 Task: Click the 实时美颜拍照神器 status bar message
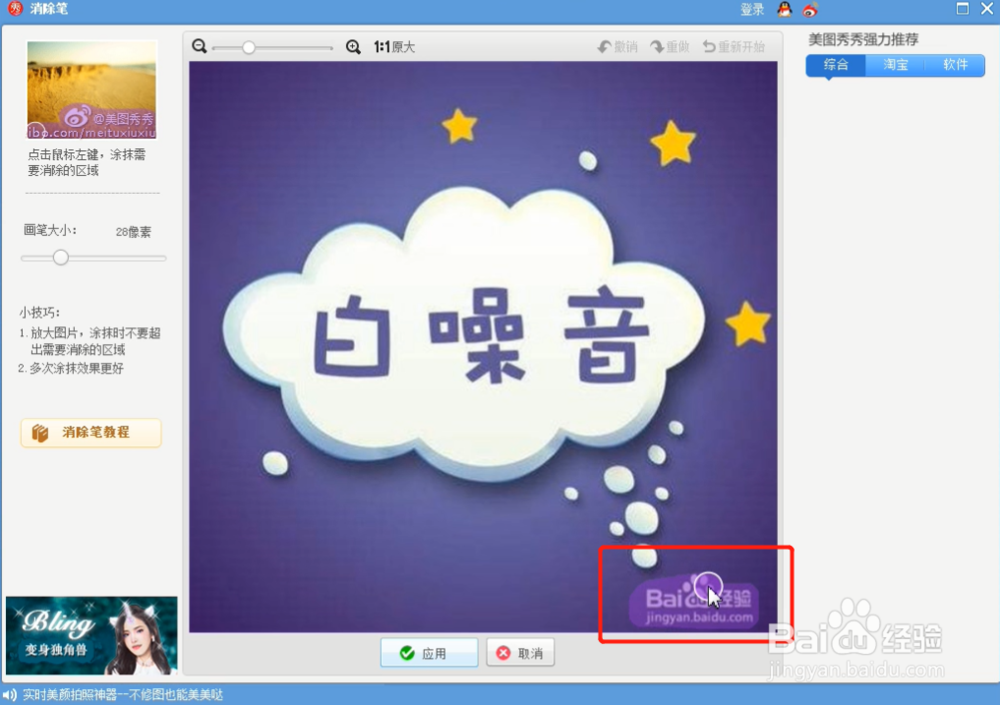pos(123,694)
